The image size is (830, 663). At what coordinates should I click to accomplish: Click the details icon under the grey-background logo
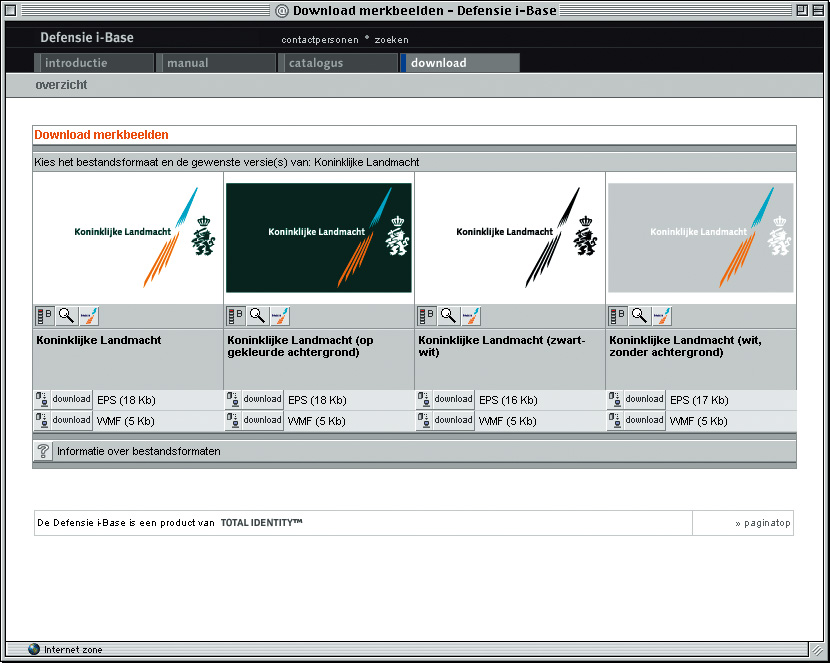618,316
